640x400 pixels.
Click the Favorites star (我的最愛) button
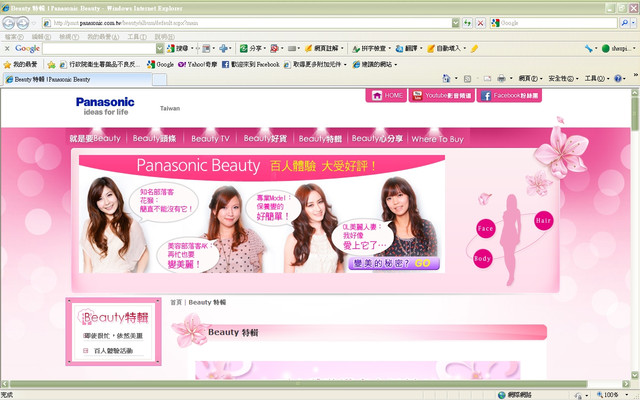tap(20, 64)
